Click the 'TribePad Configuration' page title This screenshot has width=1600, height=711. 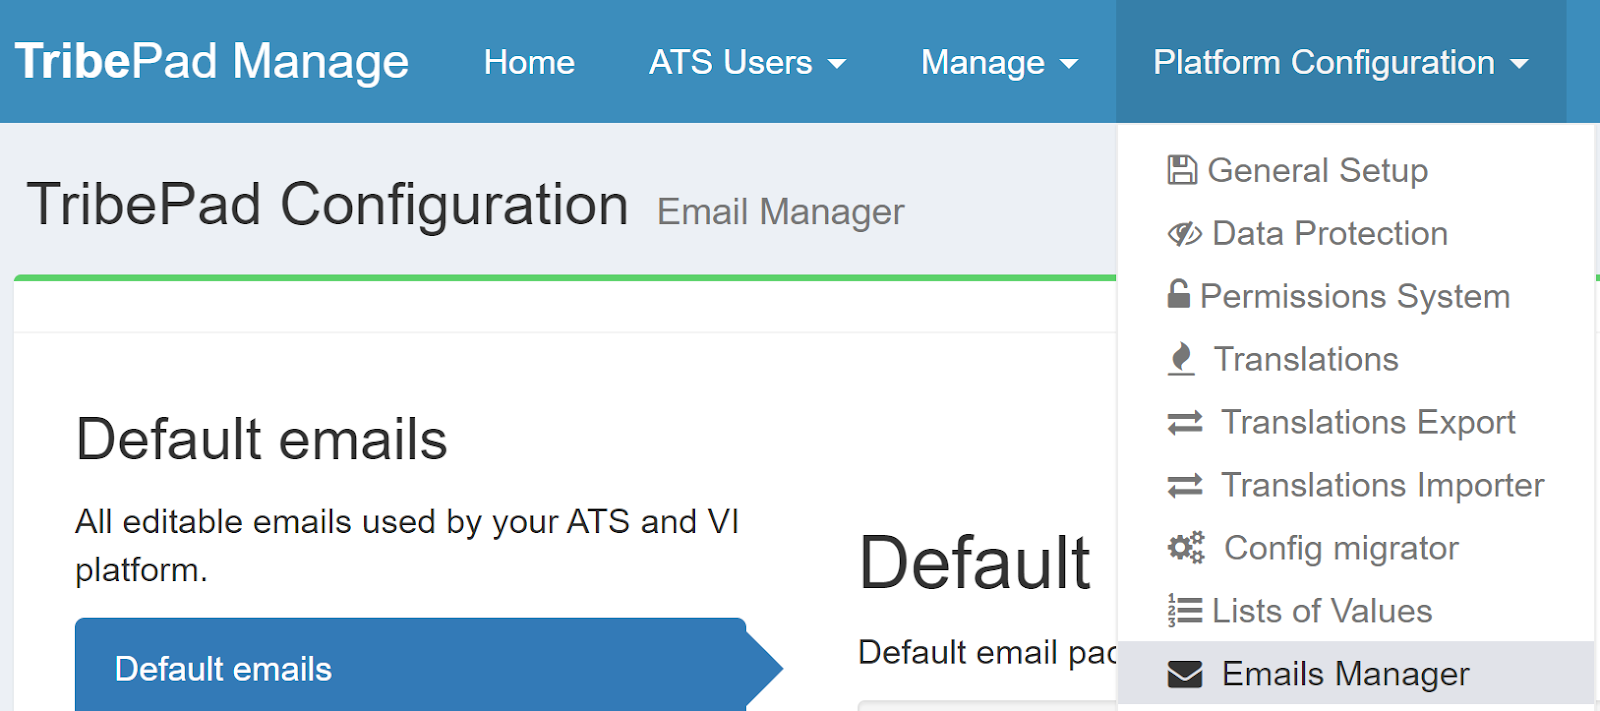click(x=328, y=205)
